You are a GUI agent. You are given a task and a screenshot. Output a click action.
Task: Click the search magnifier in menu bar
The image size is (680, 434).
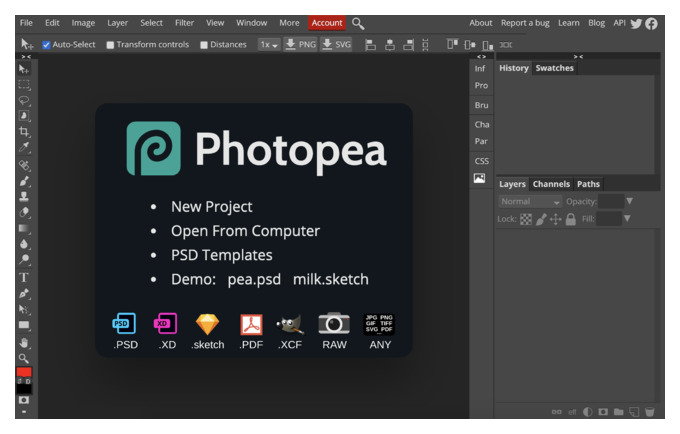point(358,23)
